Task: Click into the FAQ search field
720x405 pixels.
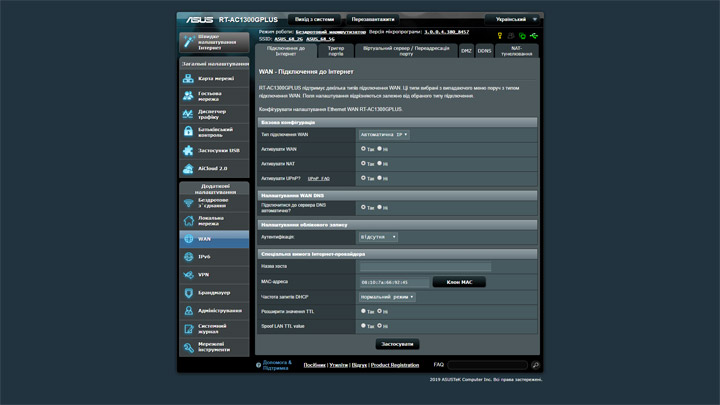Action: [487, 365]
